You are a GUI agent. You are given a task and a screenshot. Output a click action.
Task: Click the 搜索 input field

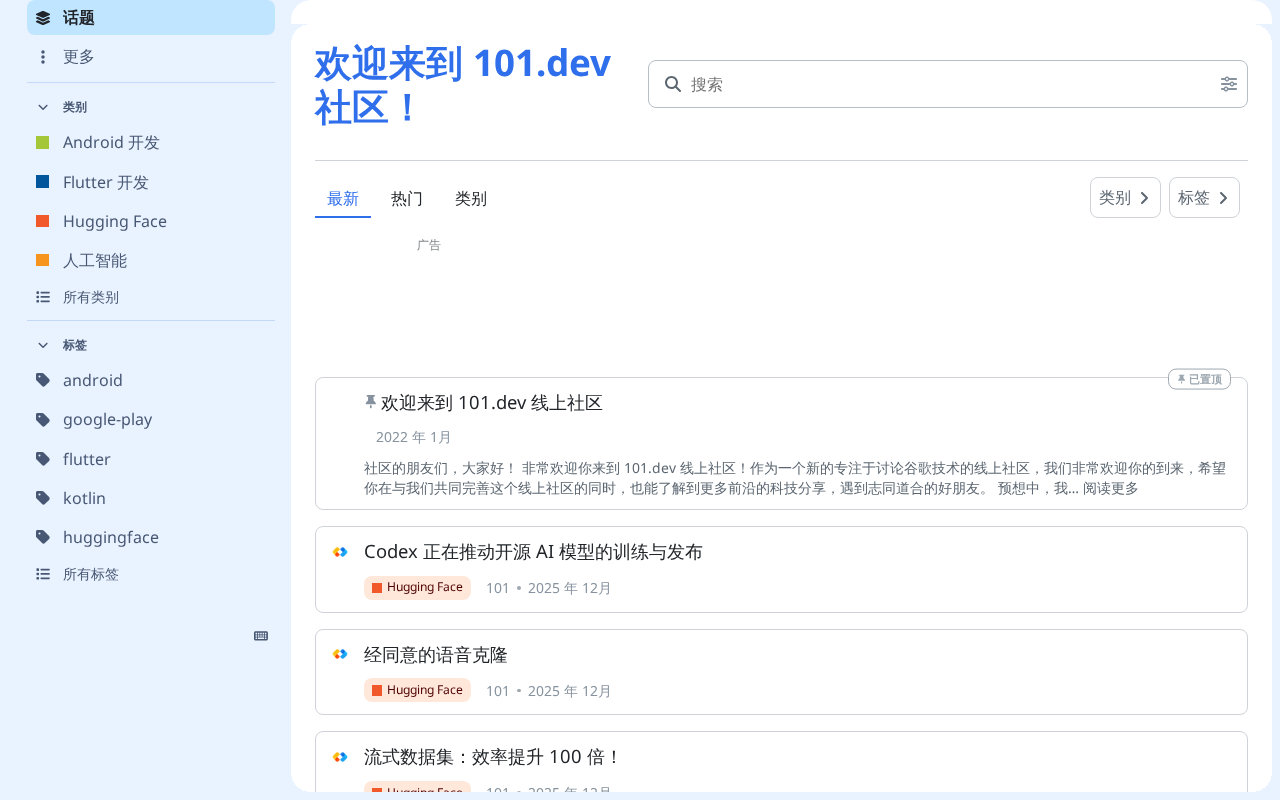(x=940, y=84)
